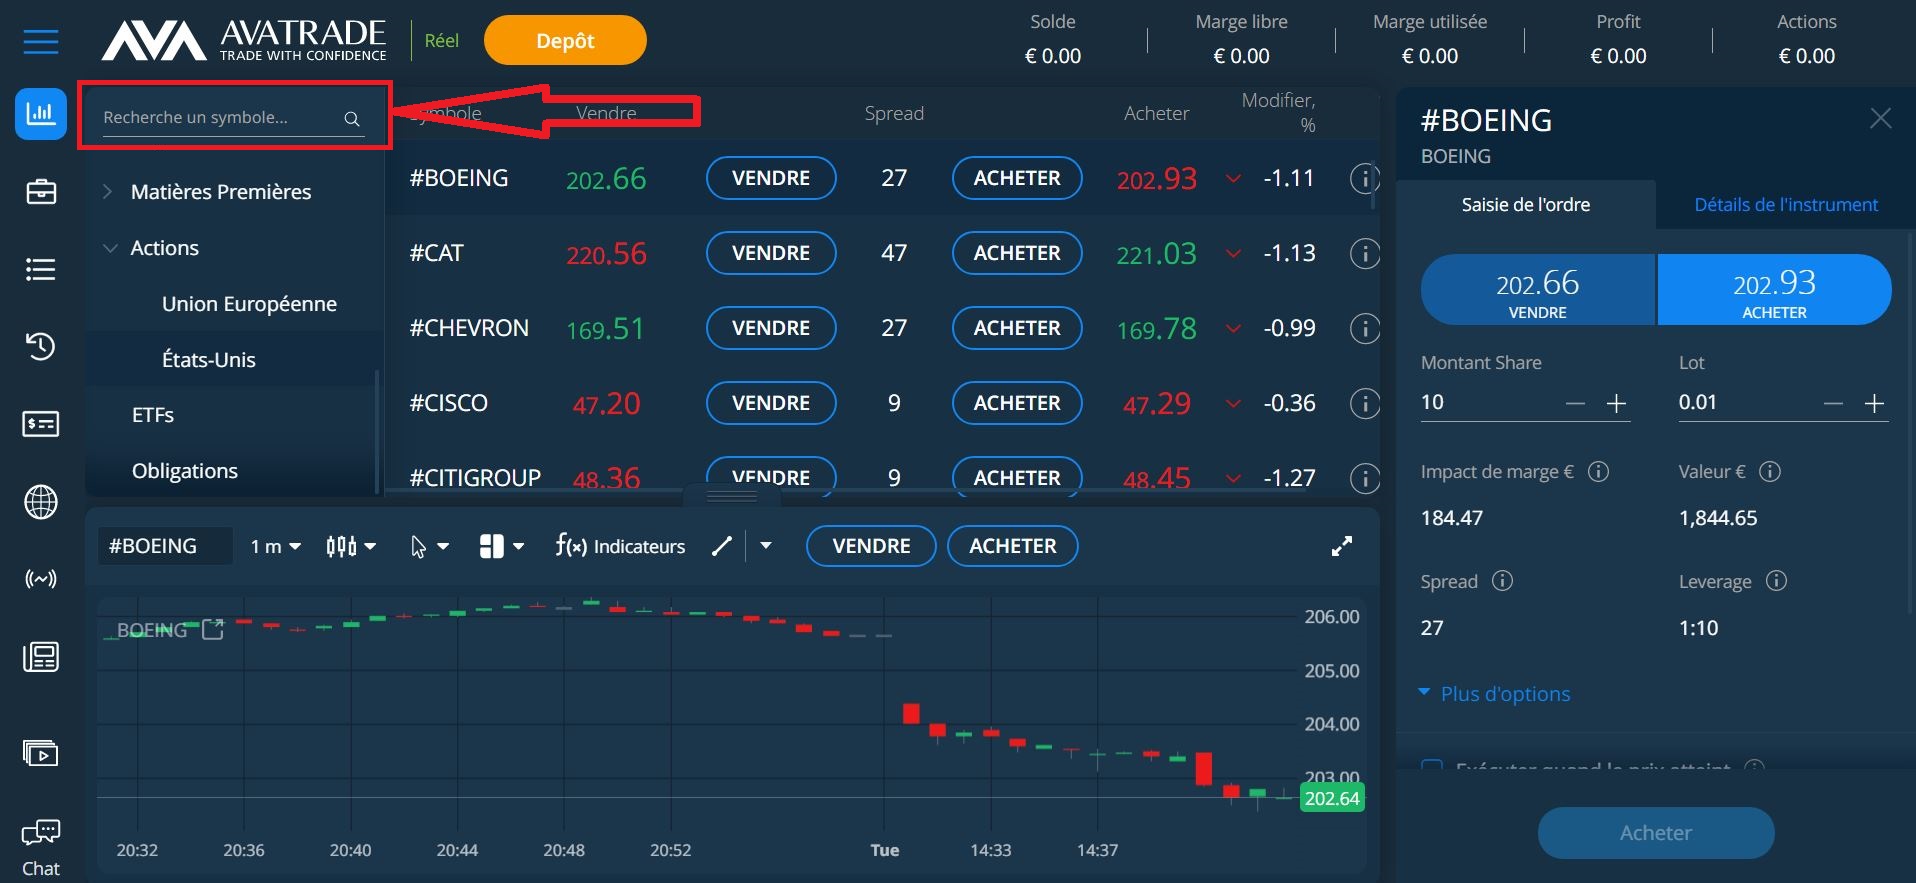This screenshot has height=883, width=1916.
Task: Select Obligations category
Action: coord(185,470)
